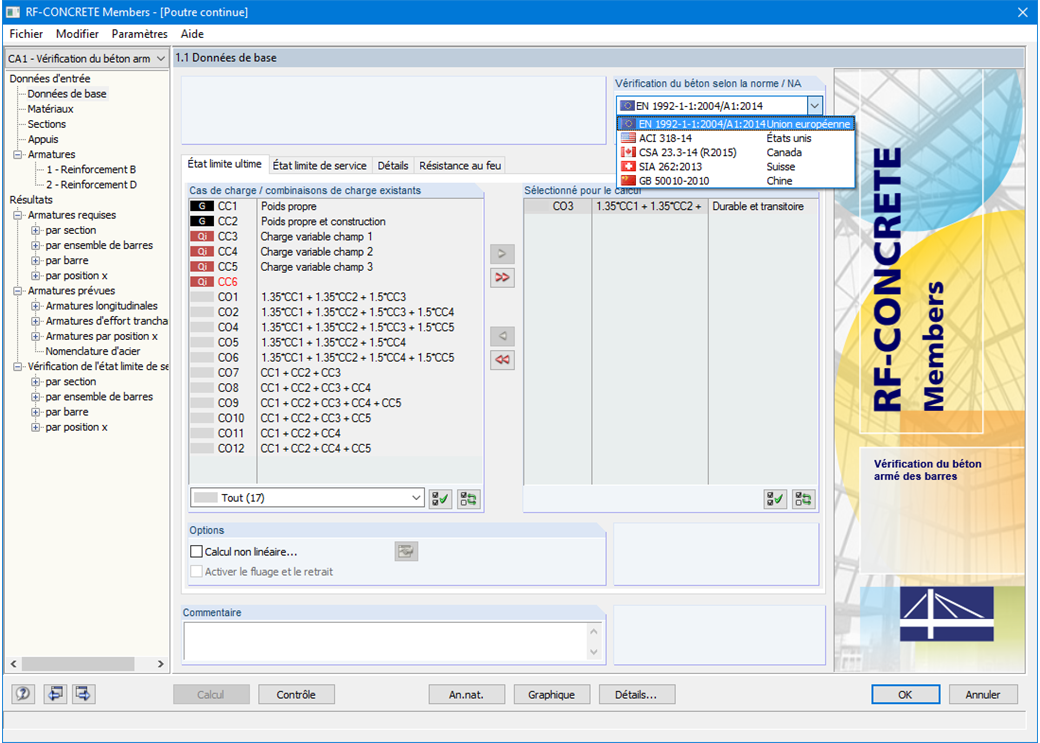This screenshot has width=1040, height=743.
Task: Open the CA1 design case dropdown
Action: click(x=160, y=59)
